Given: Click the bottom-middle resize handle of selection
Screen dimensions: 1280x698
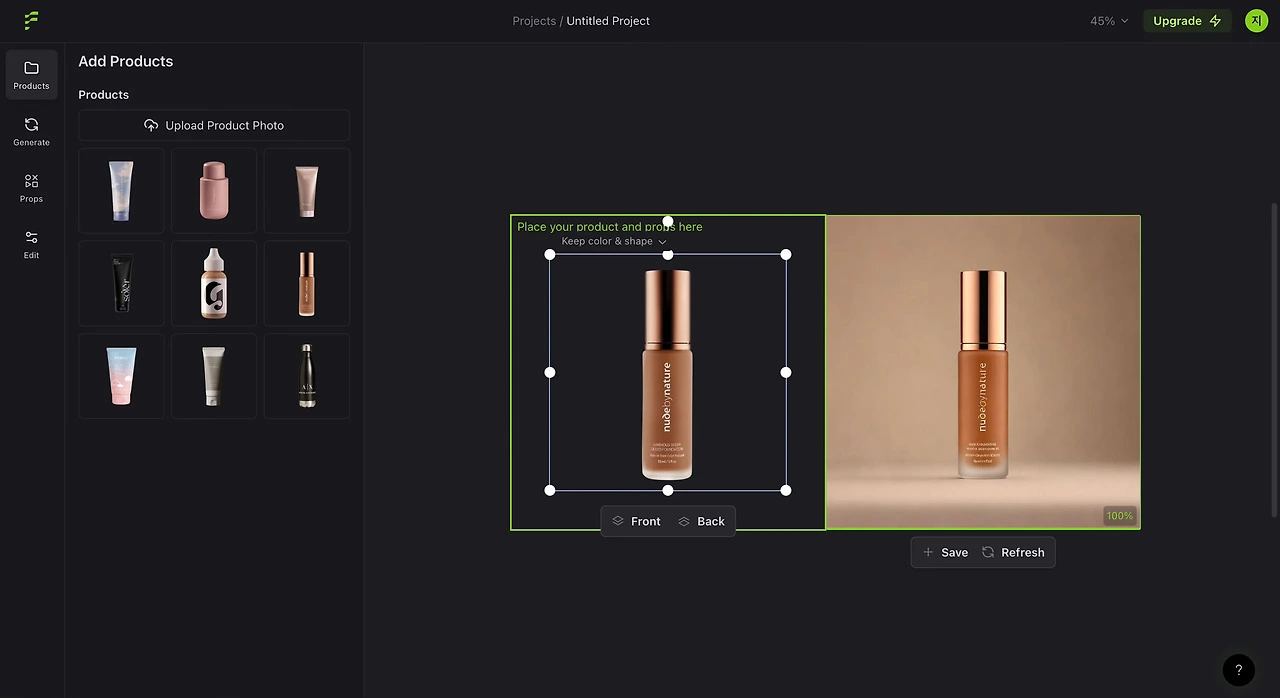Looking at the screenshot, I should [x=668, y=490].
